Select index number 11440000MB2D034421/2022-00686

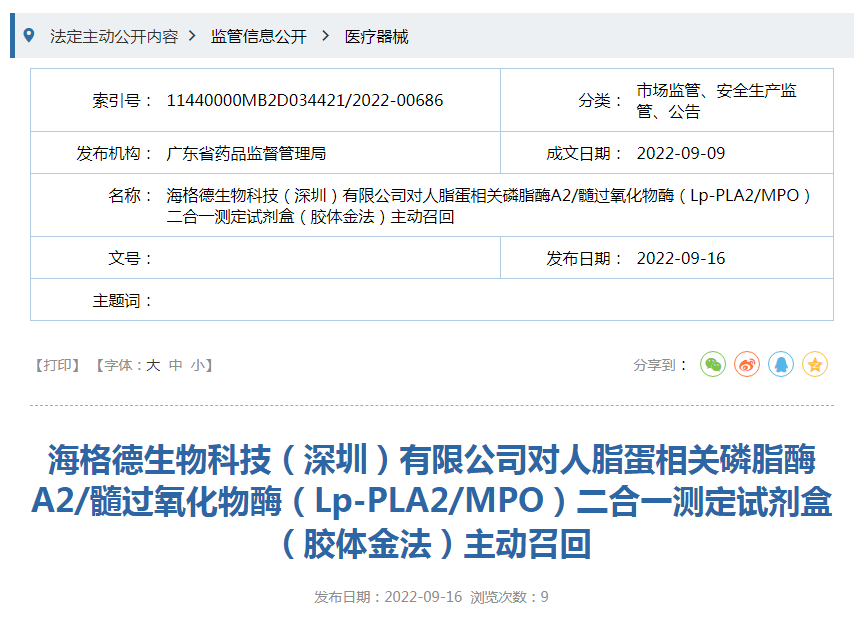click(x=305, y=101)
